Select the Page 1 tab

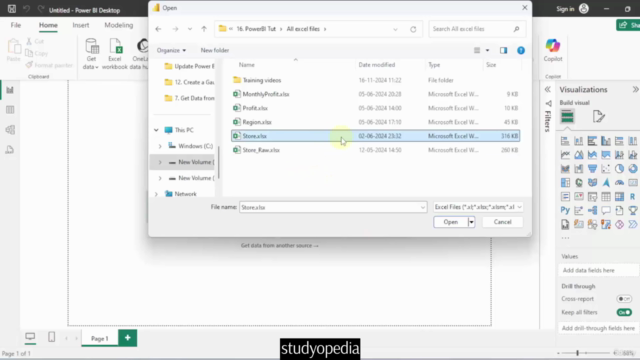click(x=100, y=338)
